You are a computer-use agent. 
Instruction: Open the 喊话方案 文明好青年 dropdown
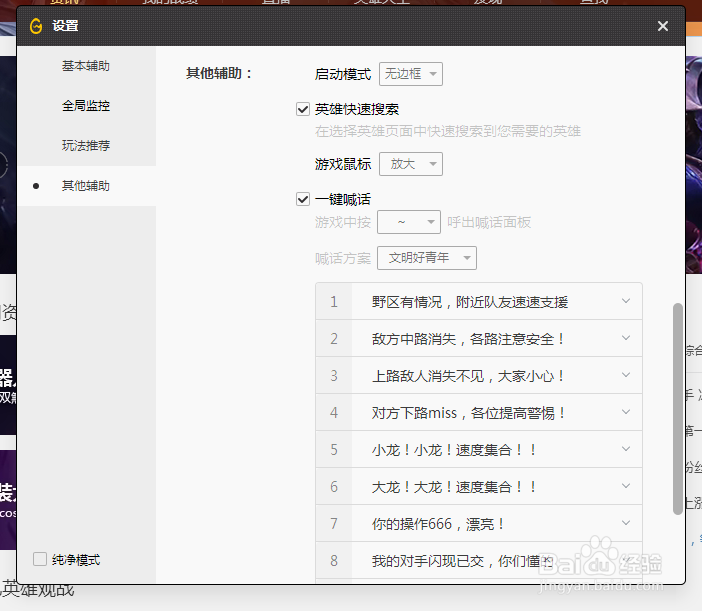(x=427, y=258)
